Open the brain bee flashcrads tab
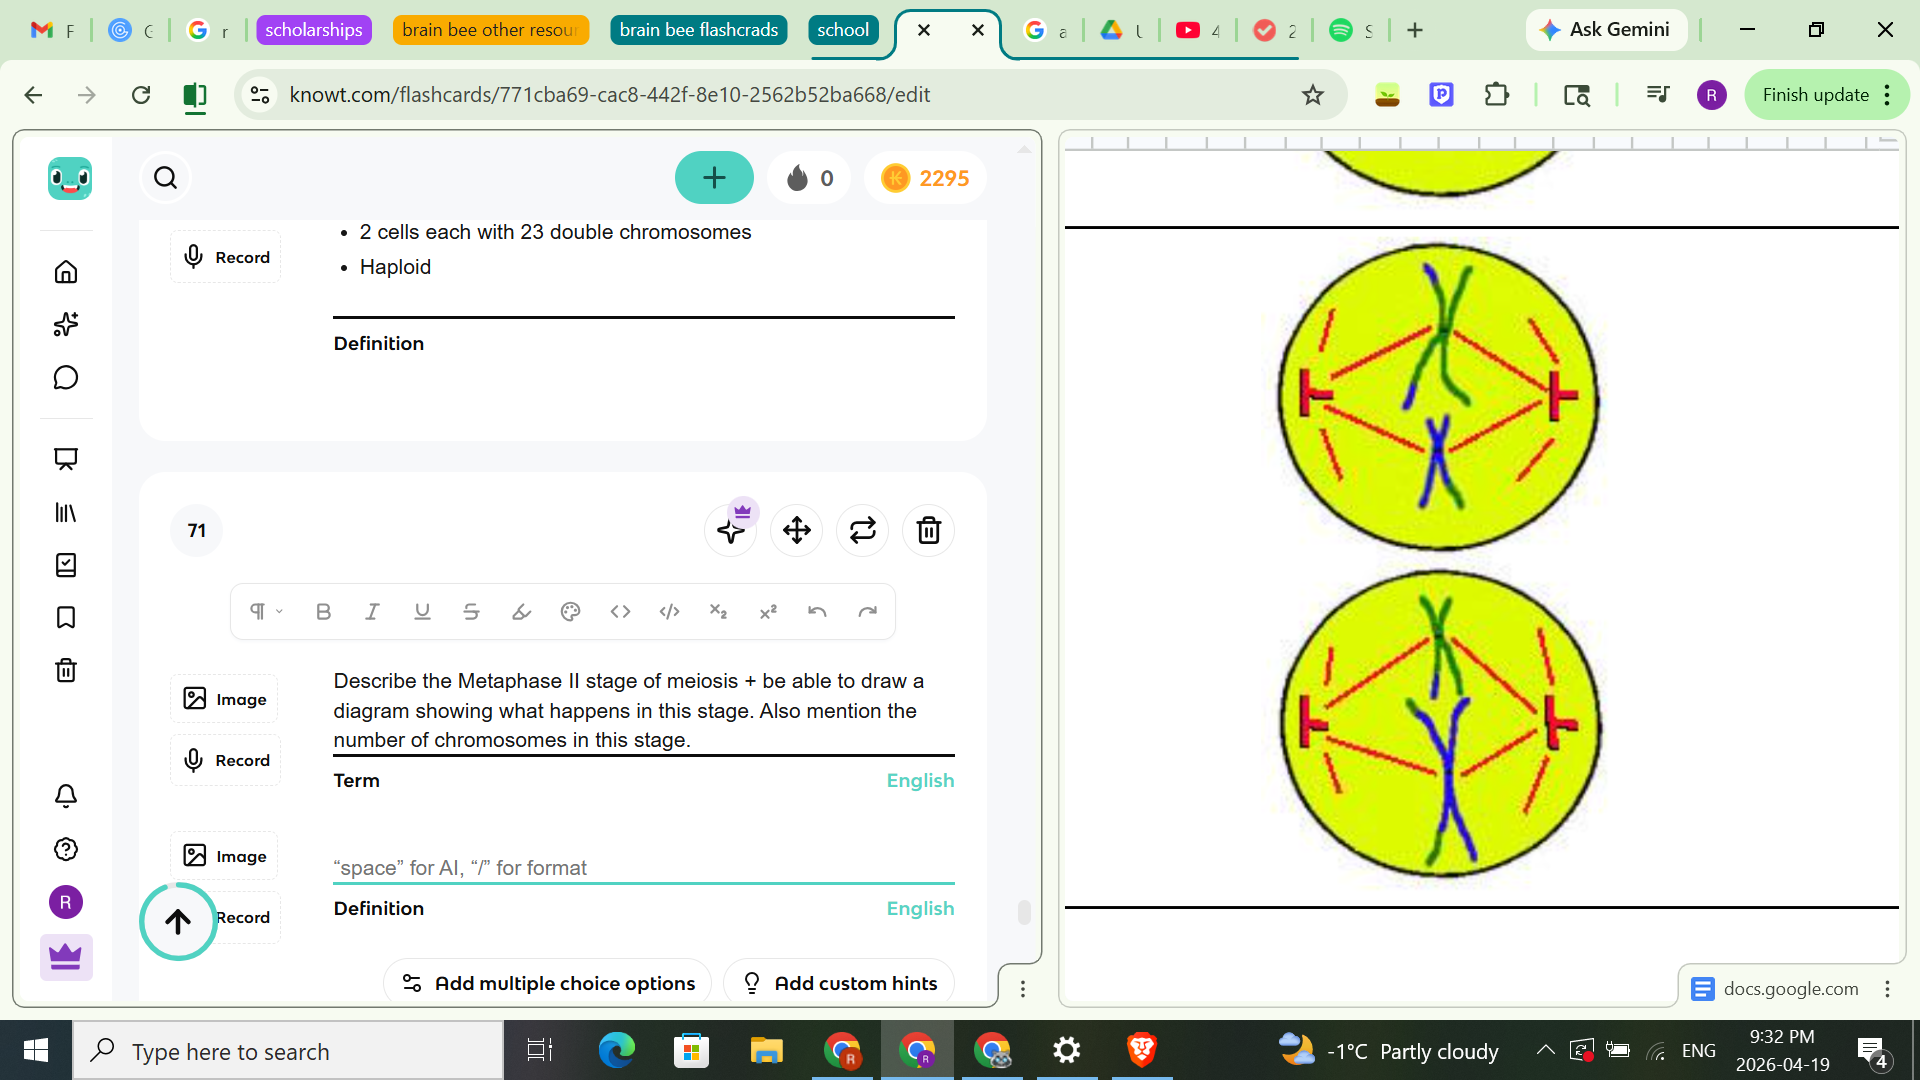 698,30
